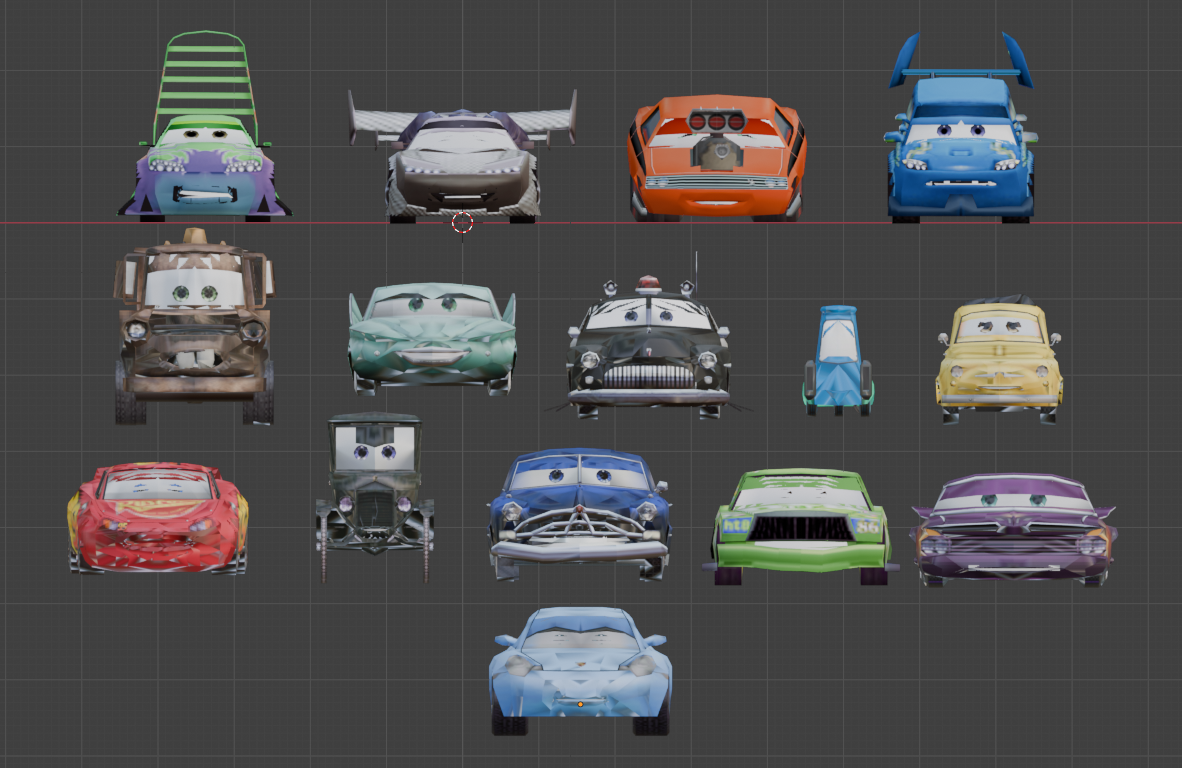Select the orange muscle car with engine blower

[717, 158]
